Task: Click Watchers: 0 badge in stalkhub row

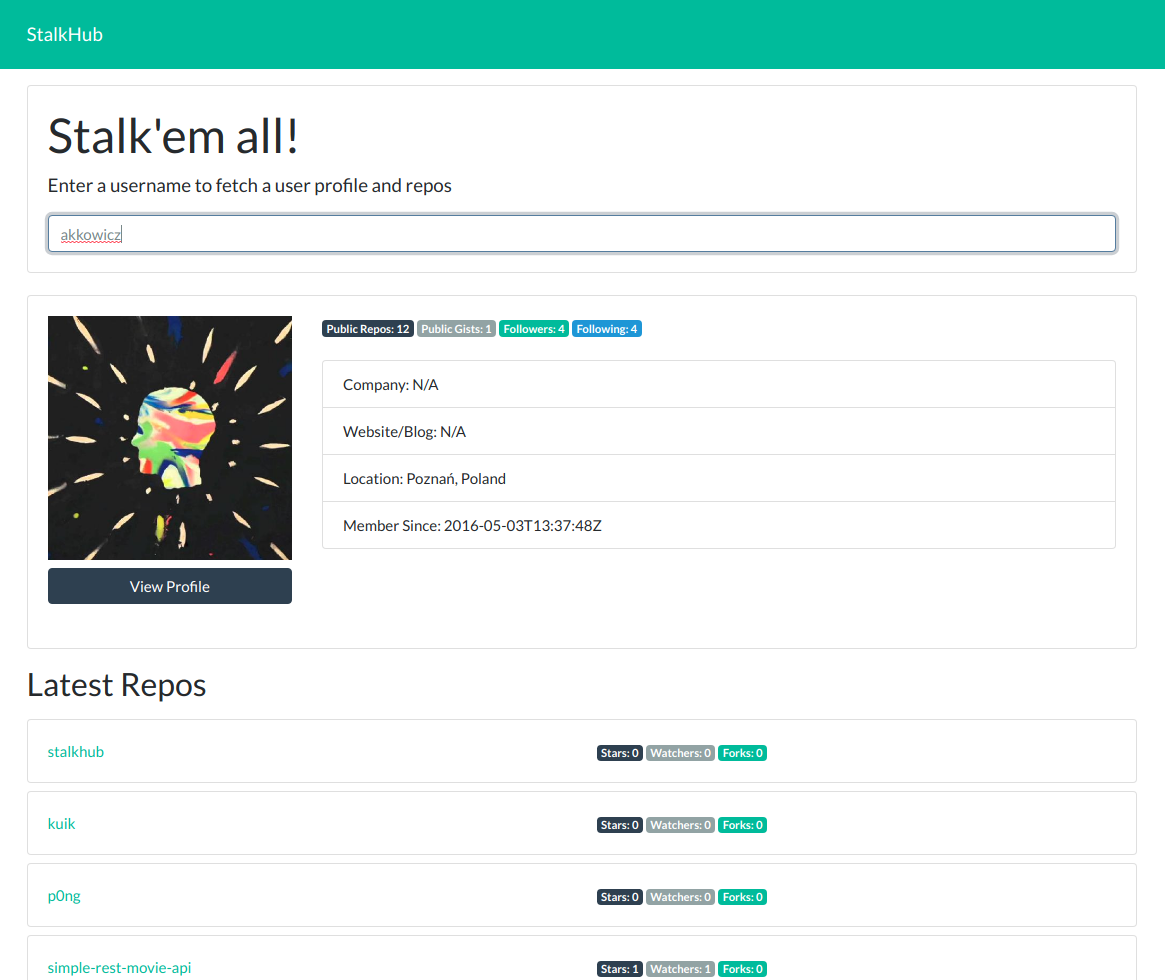Action: (681, 753)
